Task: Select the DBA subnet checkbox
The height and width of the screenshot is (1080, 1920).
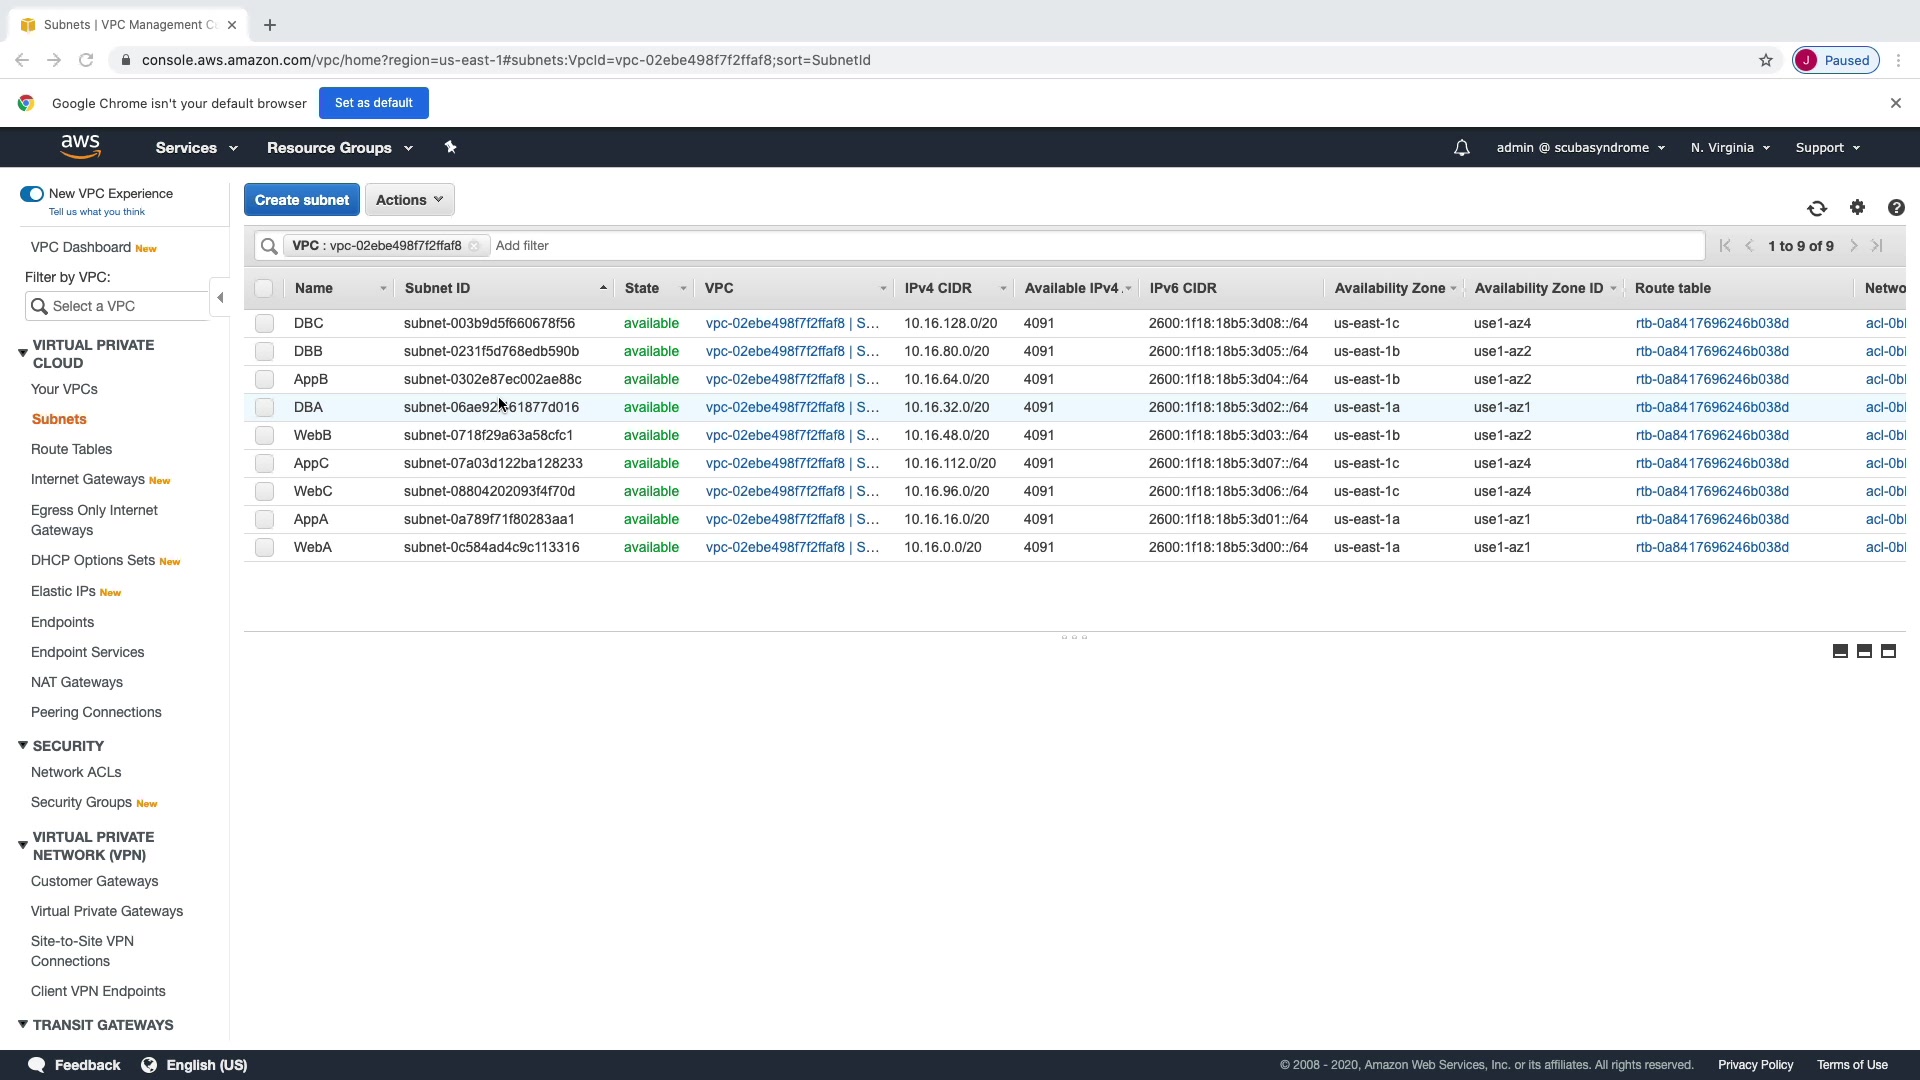Action: coord(264,408)
